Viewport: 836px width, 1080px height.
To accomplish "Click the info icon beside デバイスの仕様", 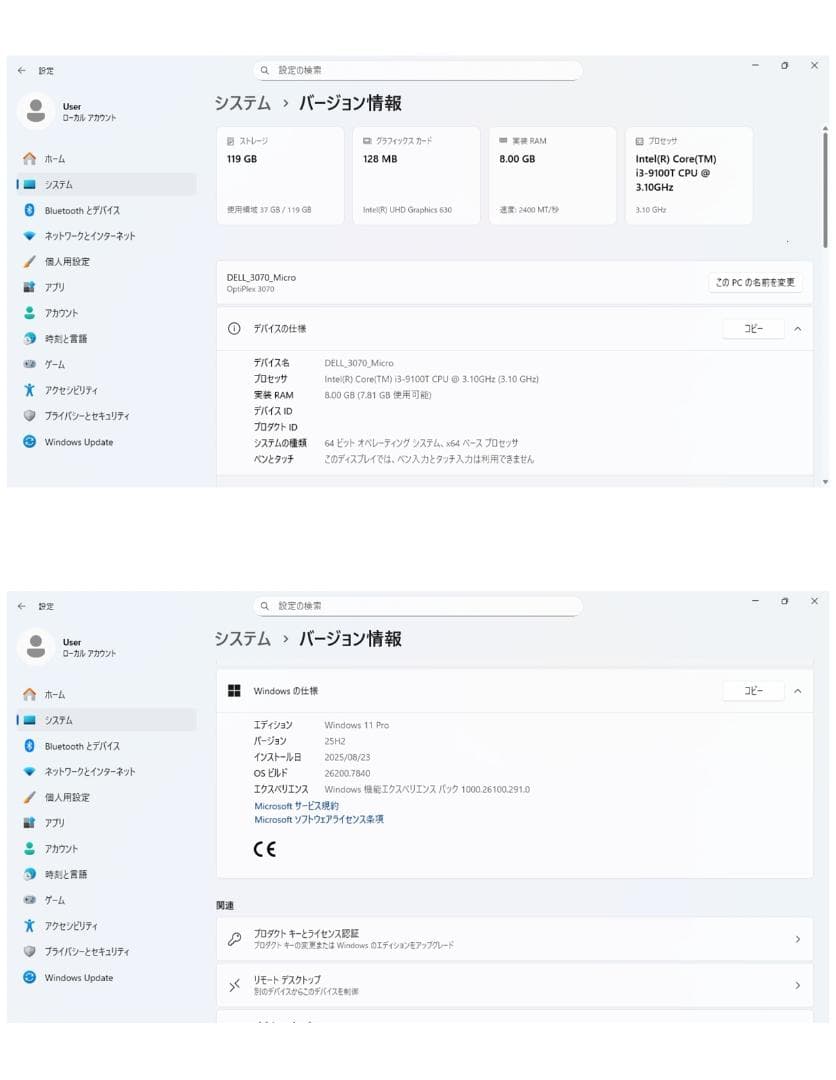I will 234,329.
